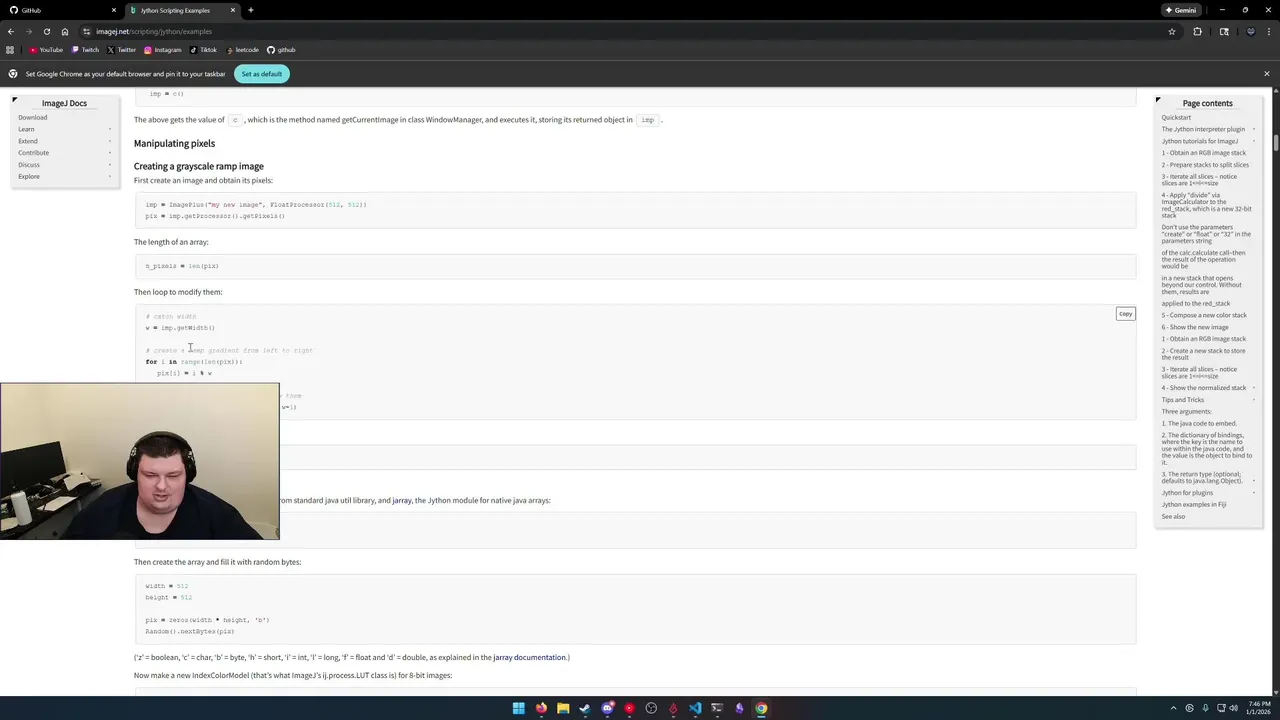View site information next to URL
The height and width of the screenshot is (720, 1280).
tap(86, 31)
